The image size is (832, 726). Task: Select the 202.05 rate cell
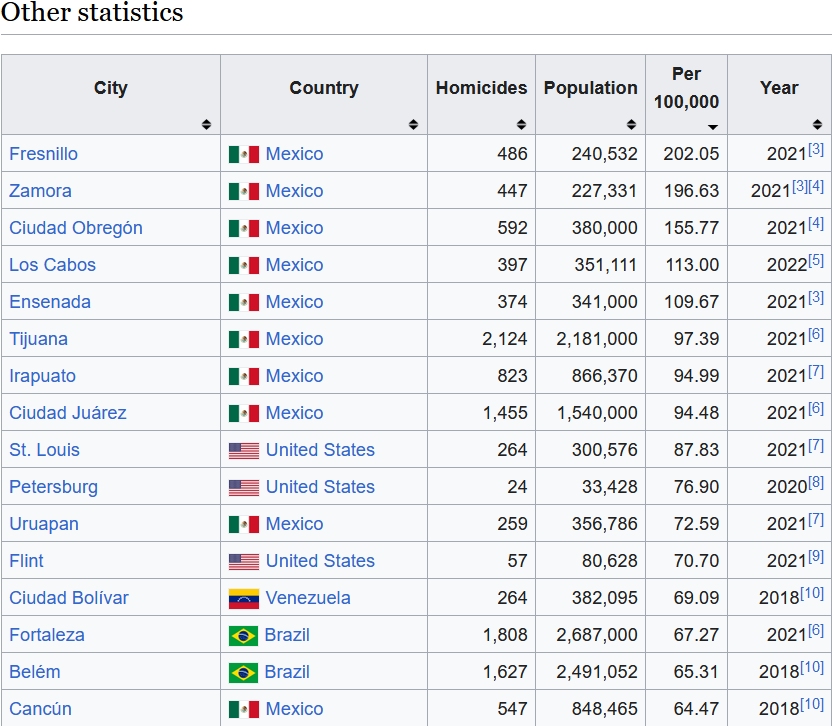686,154
